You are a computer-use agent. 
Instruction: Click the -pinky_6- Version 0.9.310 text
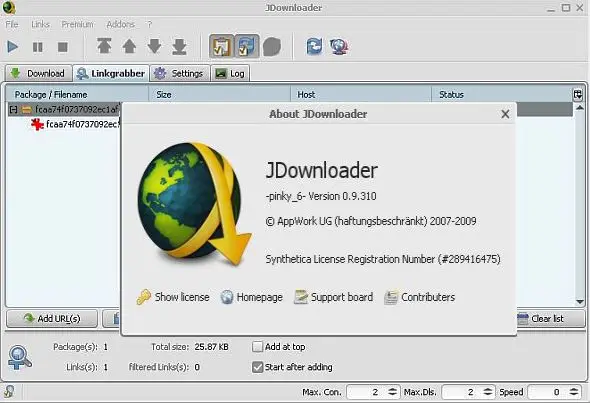pos(321,196)
